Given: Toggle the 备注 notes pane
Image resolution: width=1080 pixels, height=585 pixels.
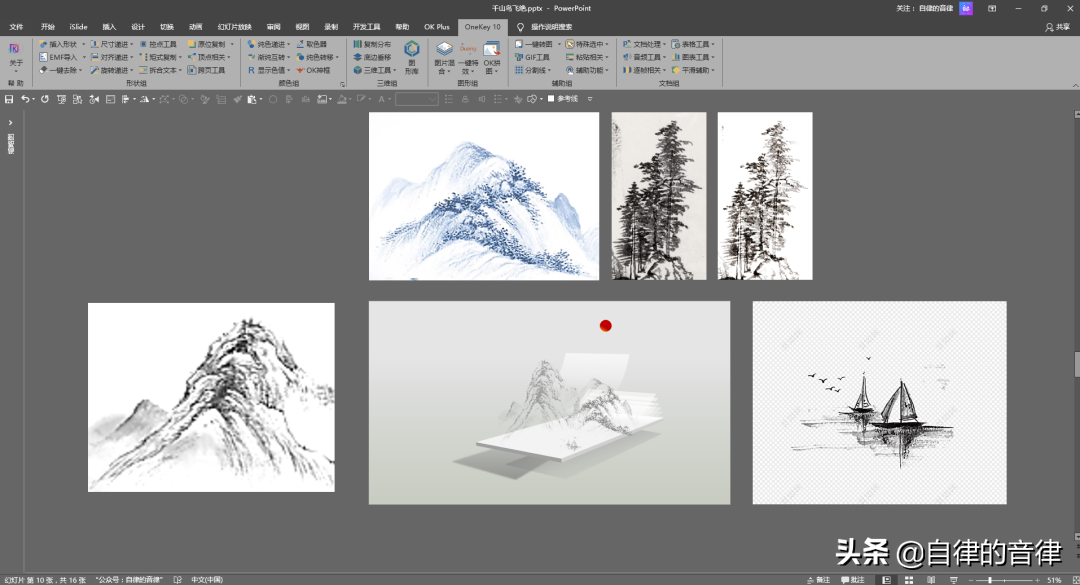Looking at the screenshot, I should pyautogui.click(x=817, y=580).
